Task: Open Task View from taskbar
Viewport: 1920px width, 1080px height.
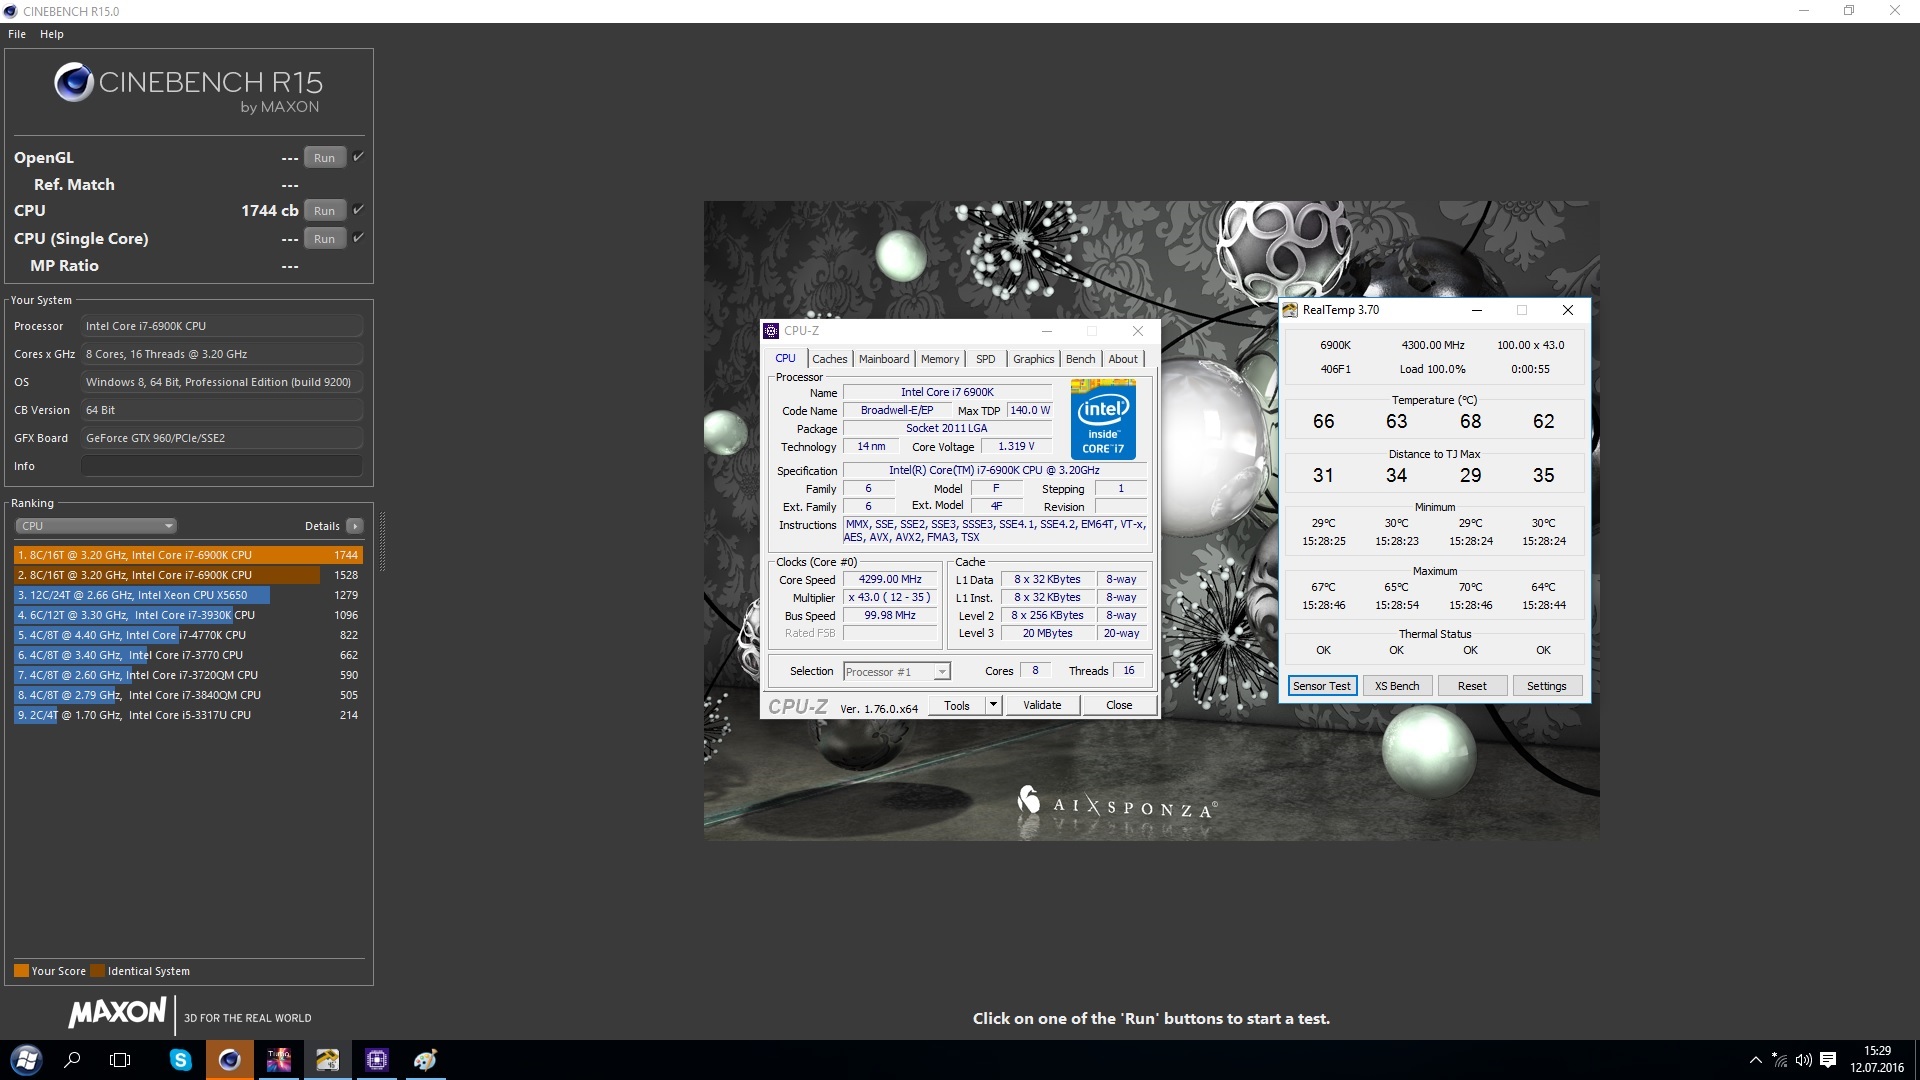Action: (120, 1060)
